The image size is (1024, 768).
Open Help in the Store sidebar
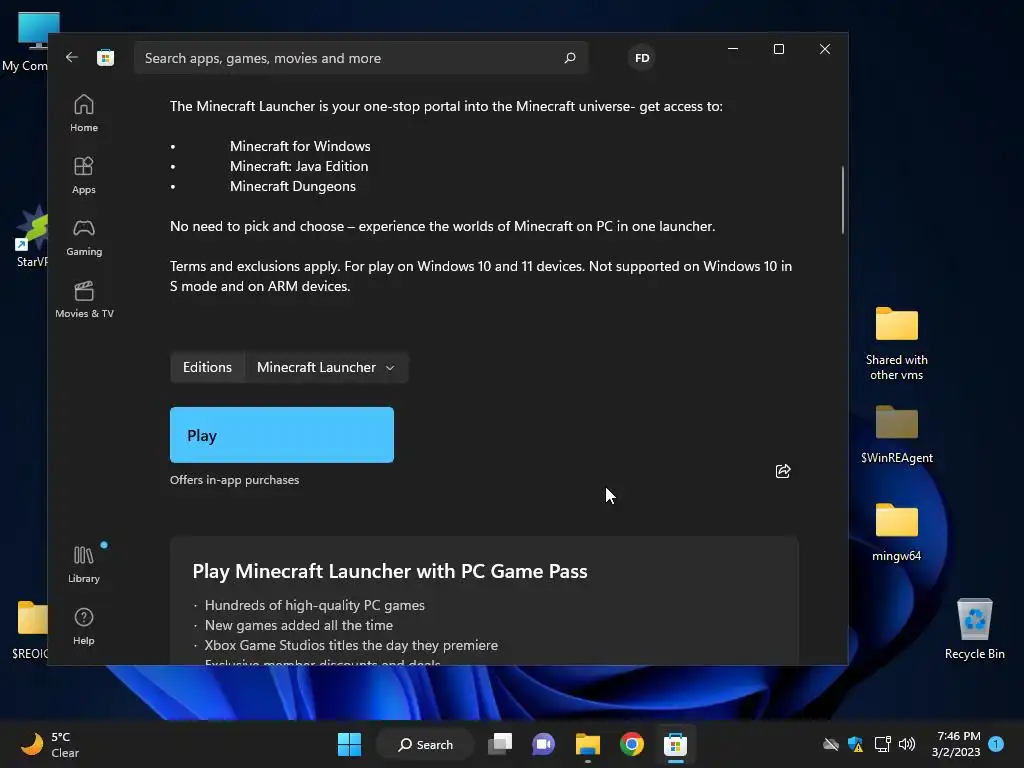pyautogui.click(x=84, y=627)
